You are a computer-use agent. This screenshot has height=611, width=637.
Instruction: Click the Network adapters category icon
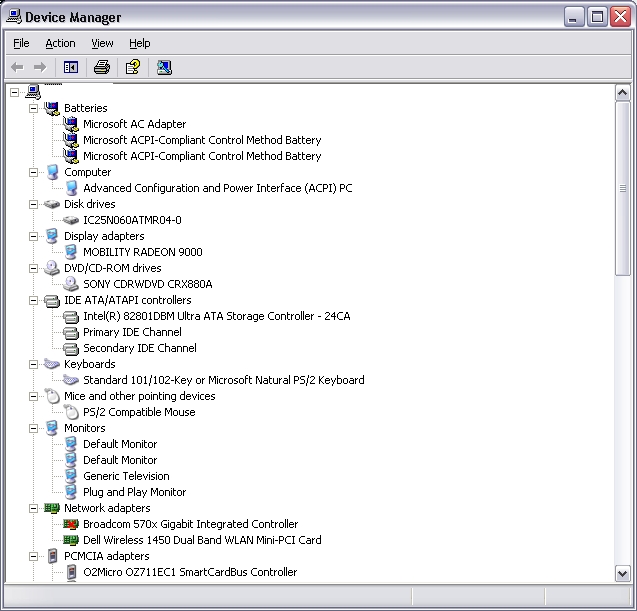[x=52, y=508]
